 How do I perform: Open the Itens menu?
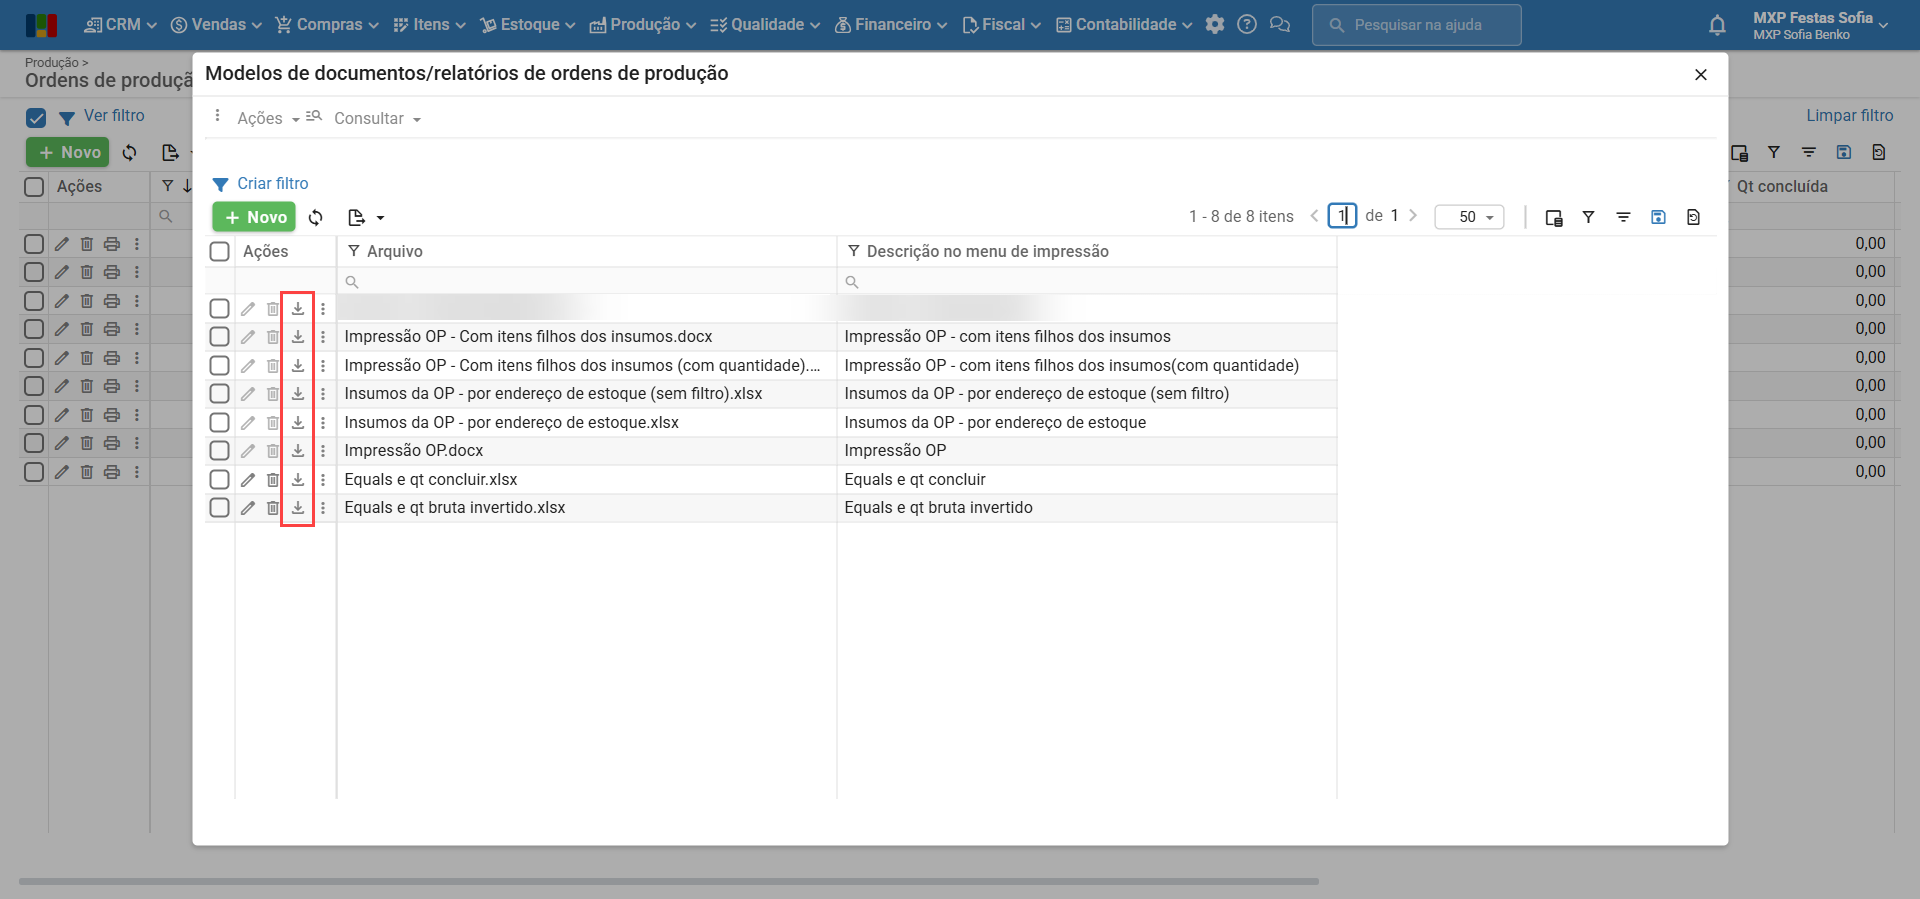(x=430, y=25)
